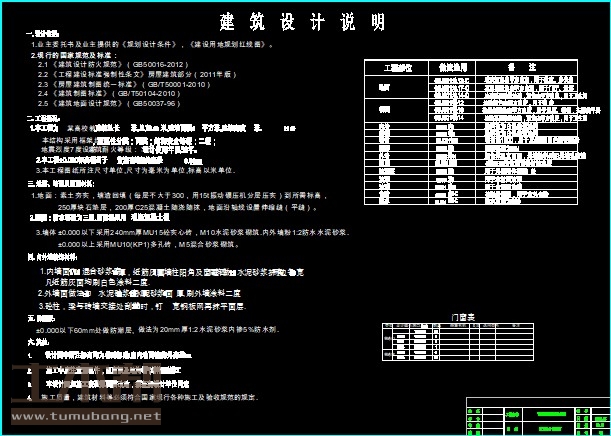Select the line '3.墙体 ±0.000以下采用240mm厚MU15'
Screen dimensions: 611x436
point(193,233)
